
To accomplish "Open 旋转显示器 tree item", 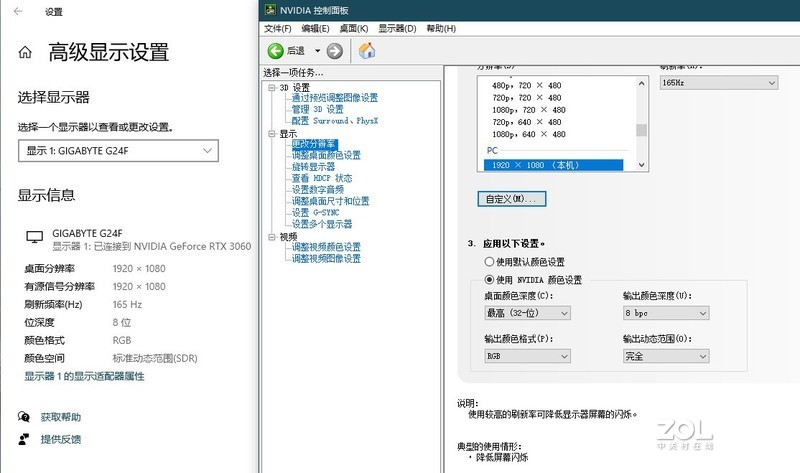I will pos(313,167).
